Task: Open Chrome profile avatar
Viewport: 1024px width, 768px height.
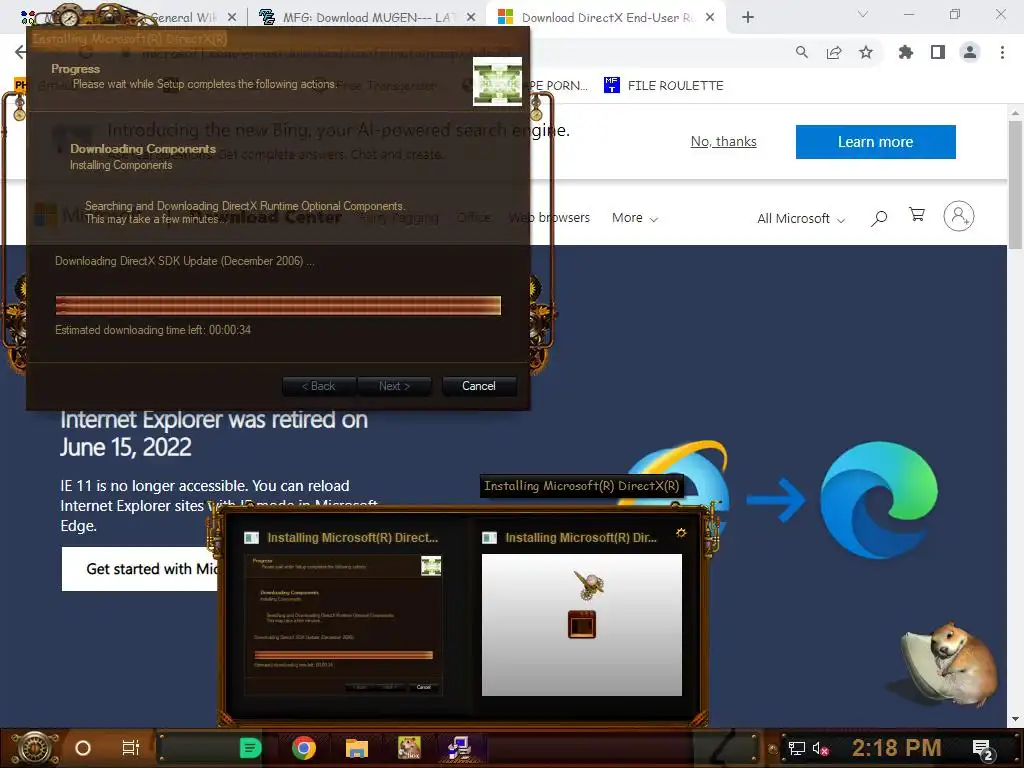Action: click(970, 52)
